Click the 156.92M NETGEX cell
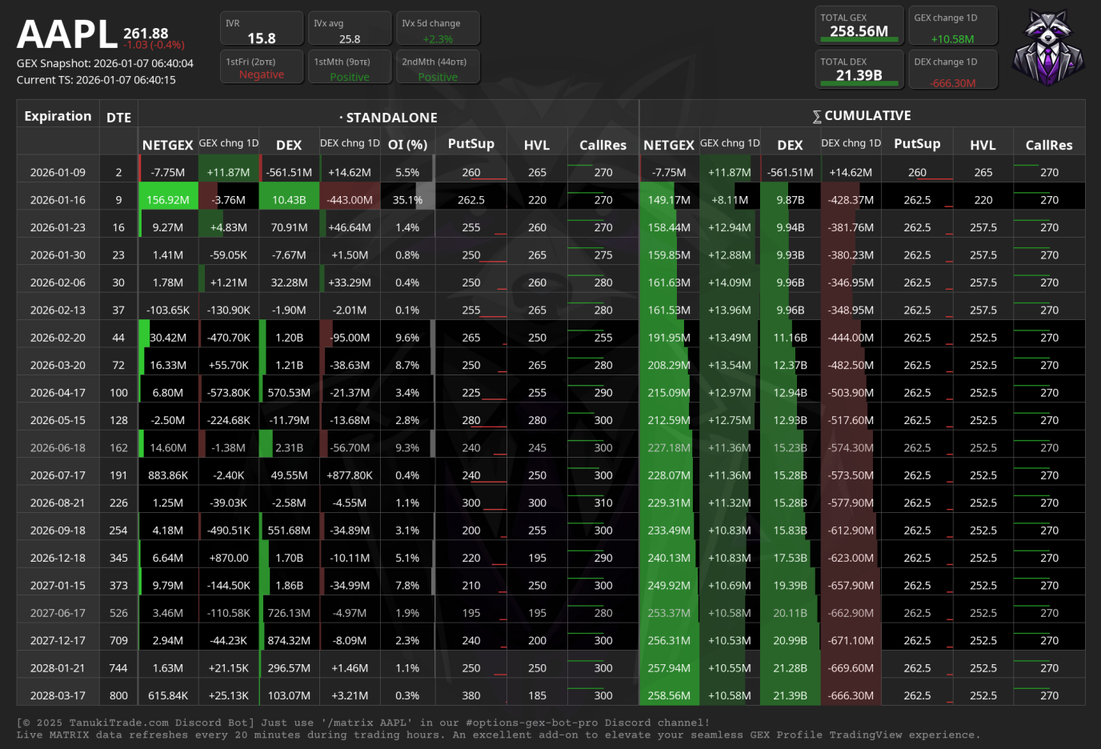Screen dimensions: 1101x749 [x=168, y=199]
